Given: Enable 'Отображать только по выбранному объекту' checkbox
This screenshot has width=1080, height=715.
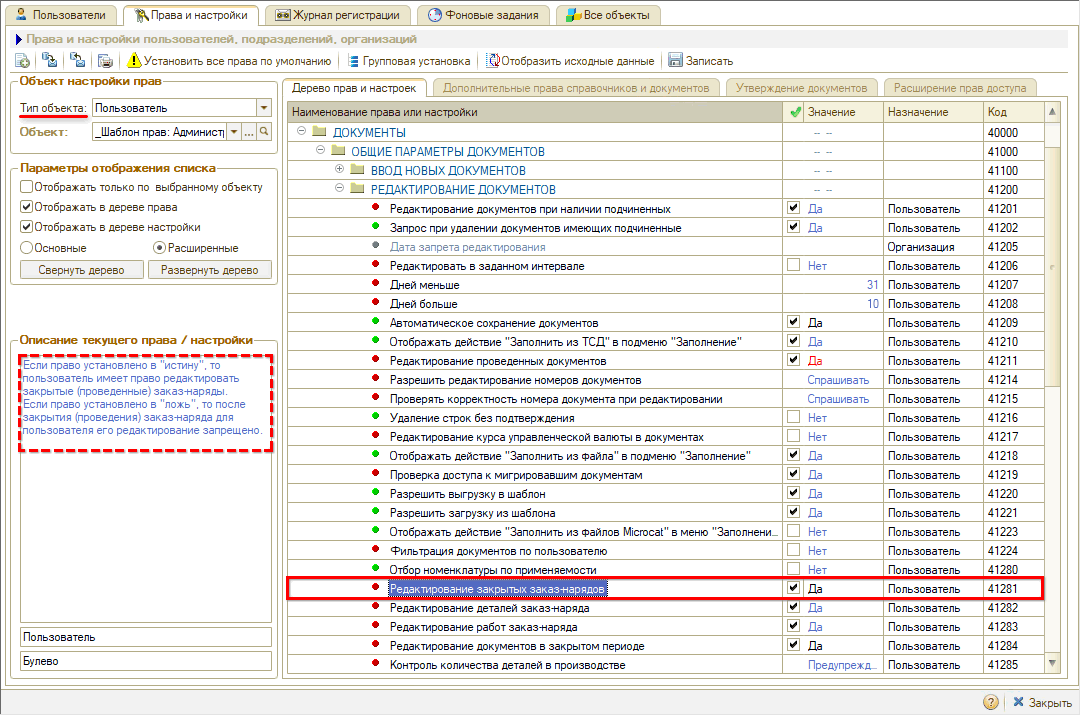Looking at the screenshot, I should (27, 187).
